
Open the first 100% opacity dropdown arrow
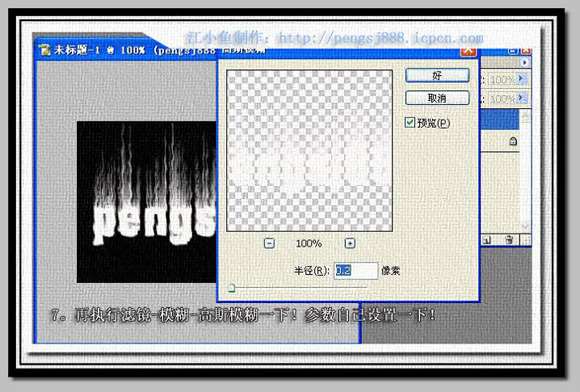[522, 78]
